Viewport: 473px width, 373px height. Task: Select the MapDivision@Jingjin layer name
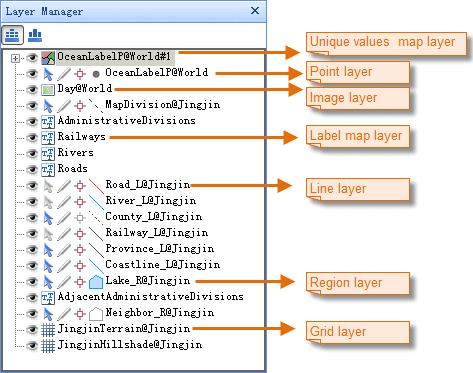163,105
